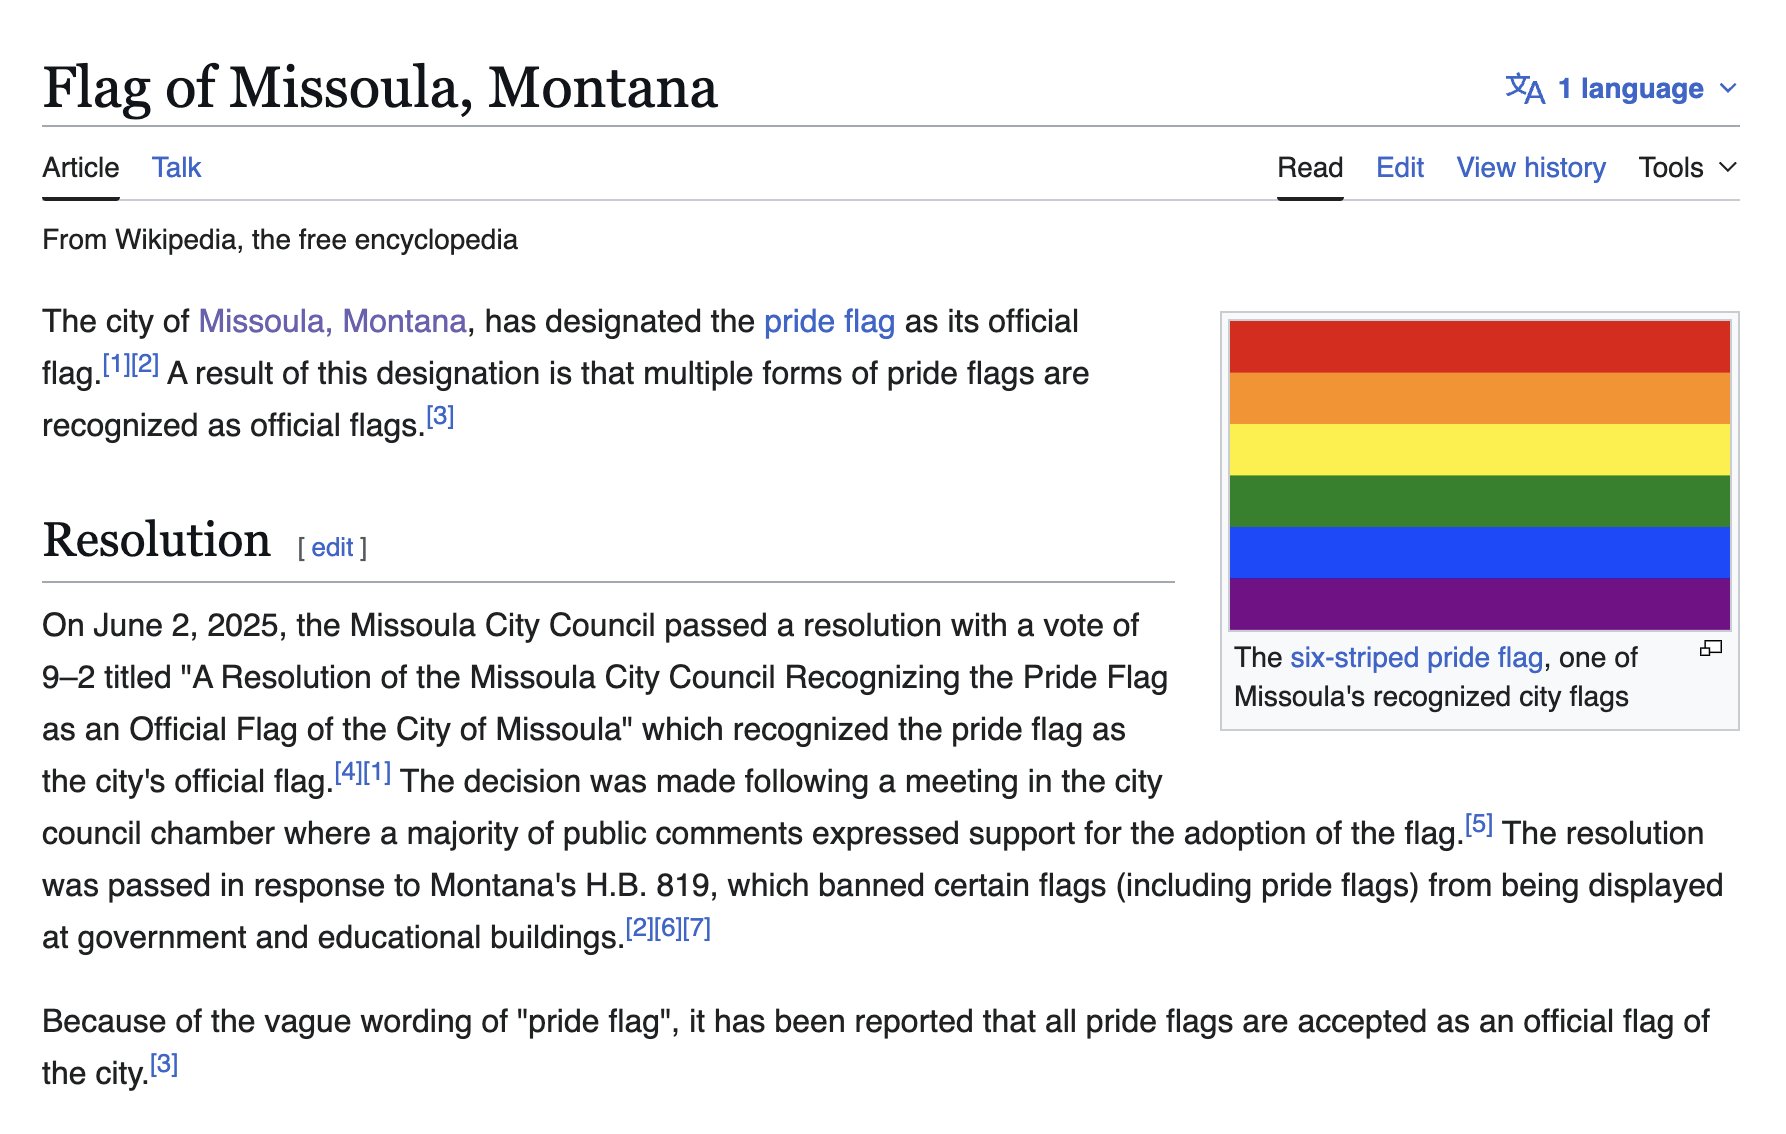Viewport: 1786px width, 1134px height.
Task: Click the enlarge image icon in caption
Action: [1711, 649]
